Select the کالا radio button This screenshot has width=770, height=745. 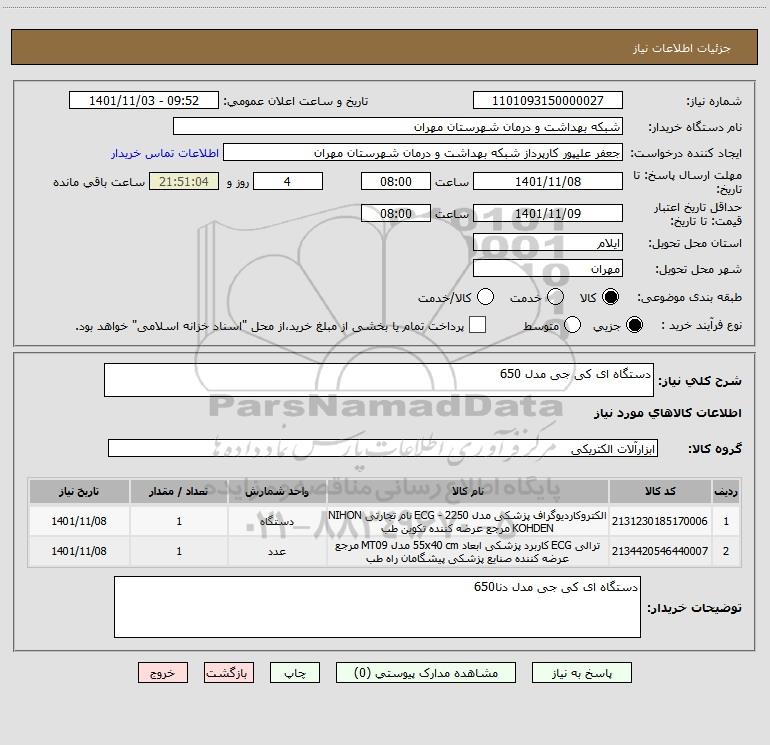pyautogui.click(x=610, y=297)
